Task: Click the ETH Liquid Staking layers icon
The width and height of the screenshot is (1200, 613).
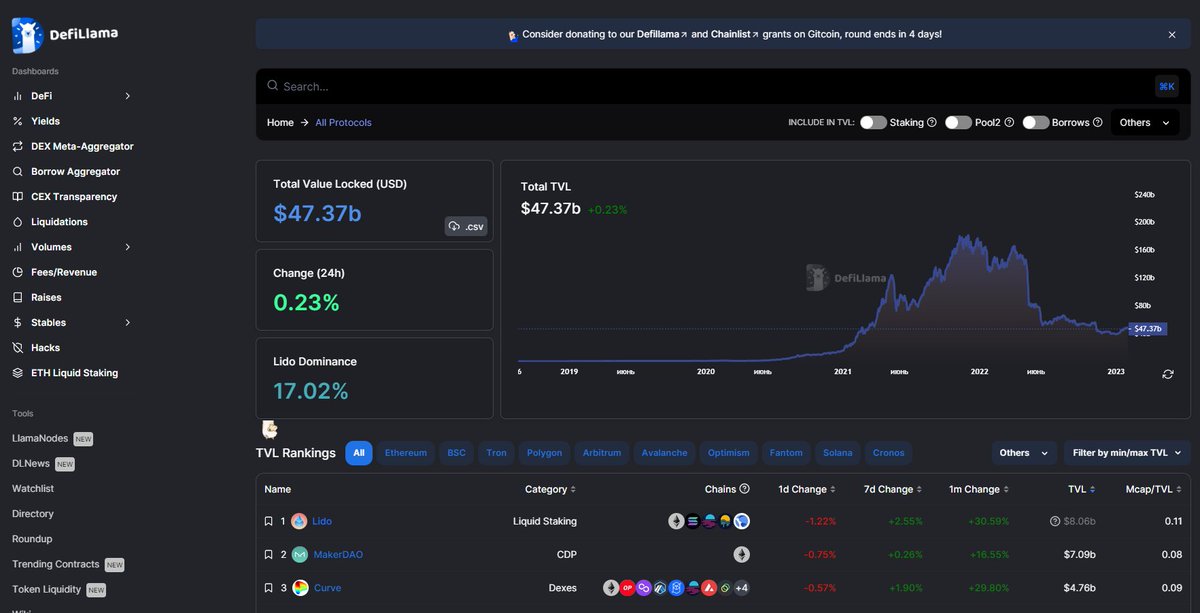Action: pos(18,373)
